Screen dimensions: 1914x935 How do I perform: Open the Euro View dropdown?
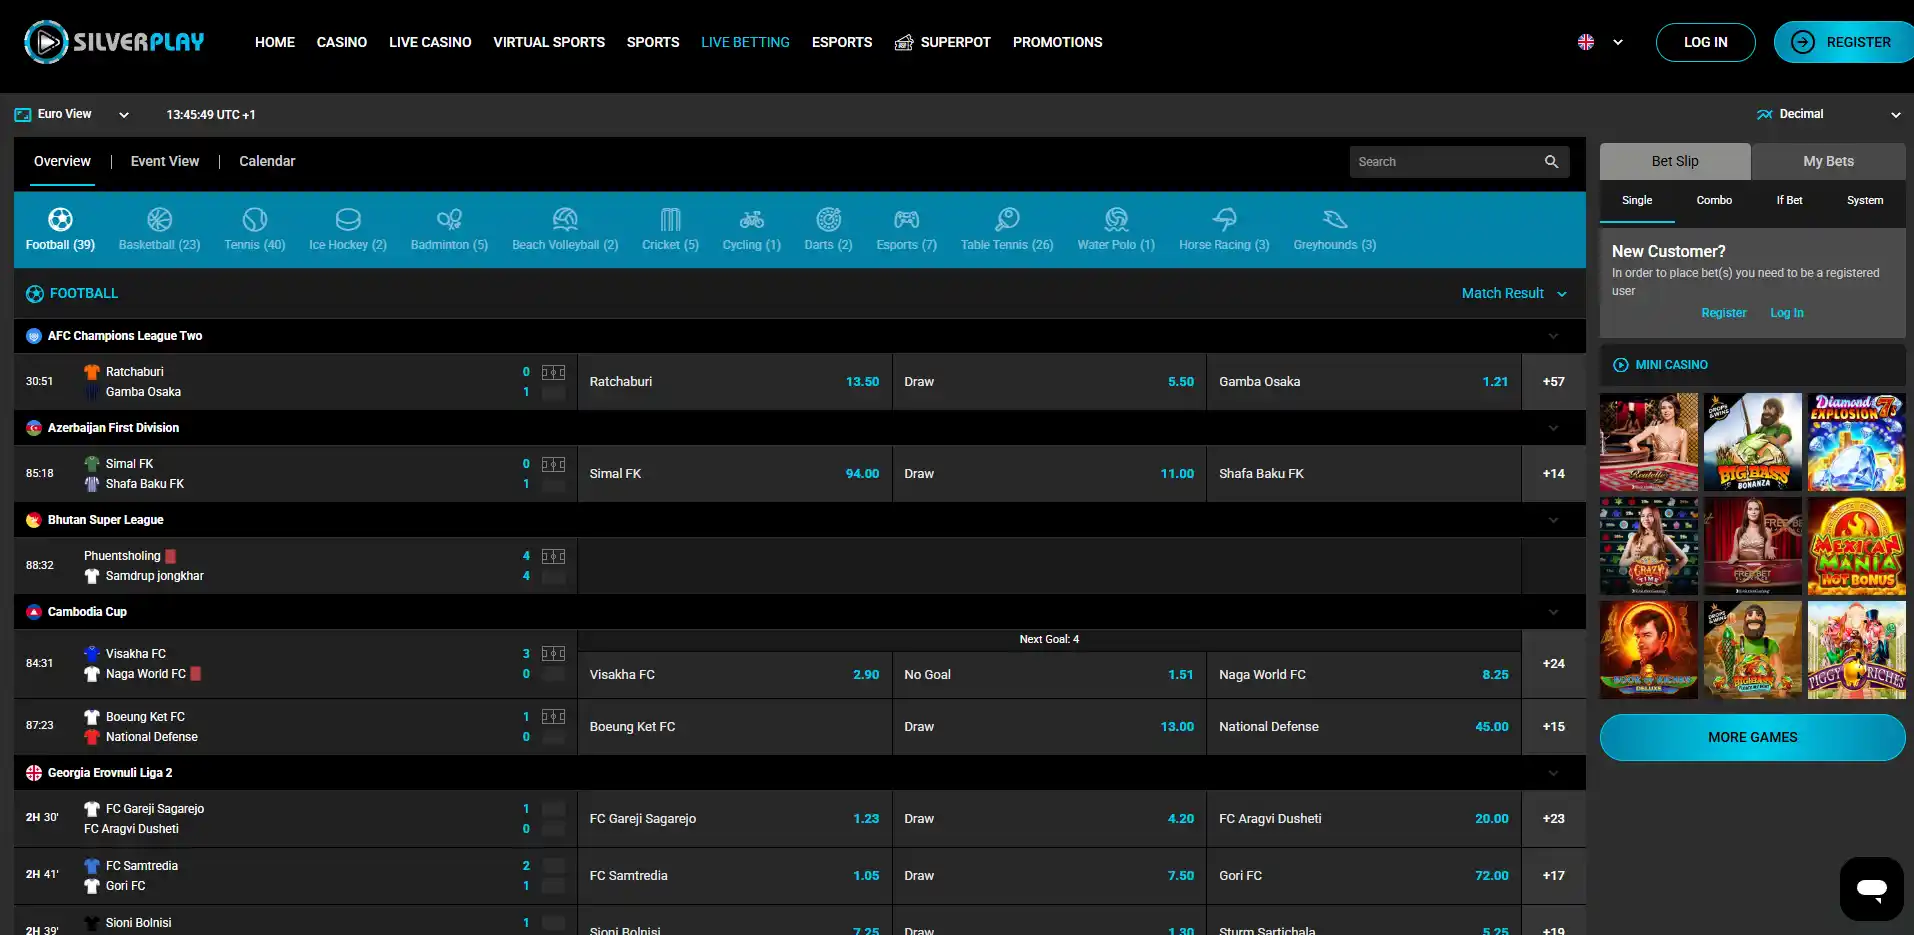tap(72, 114)
